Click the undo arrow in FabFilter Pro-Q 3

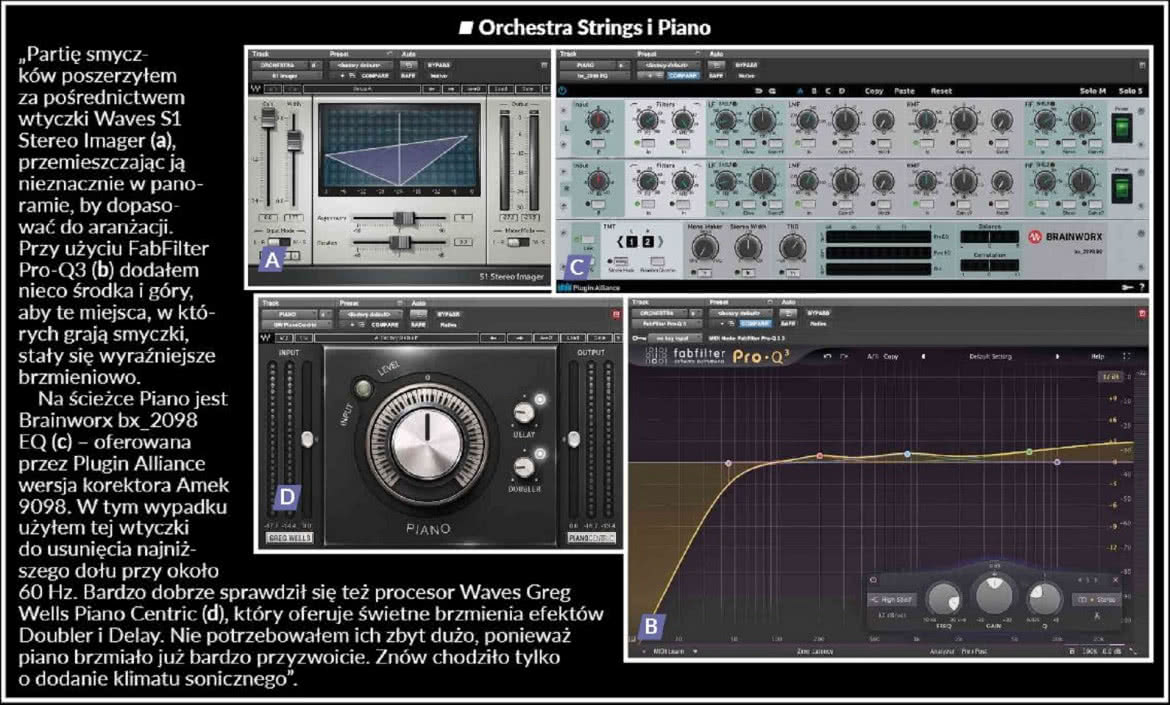(x=828, y=357)
